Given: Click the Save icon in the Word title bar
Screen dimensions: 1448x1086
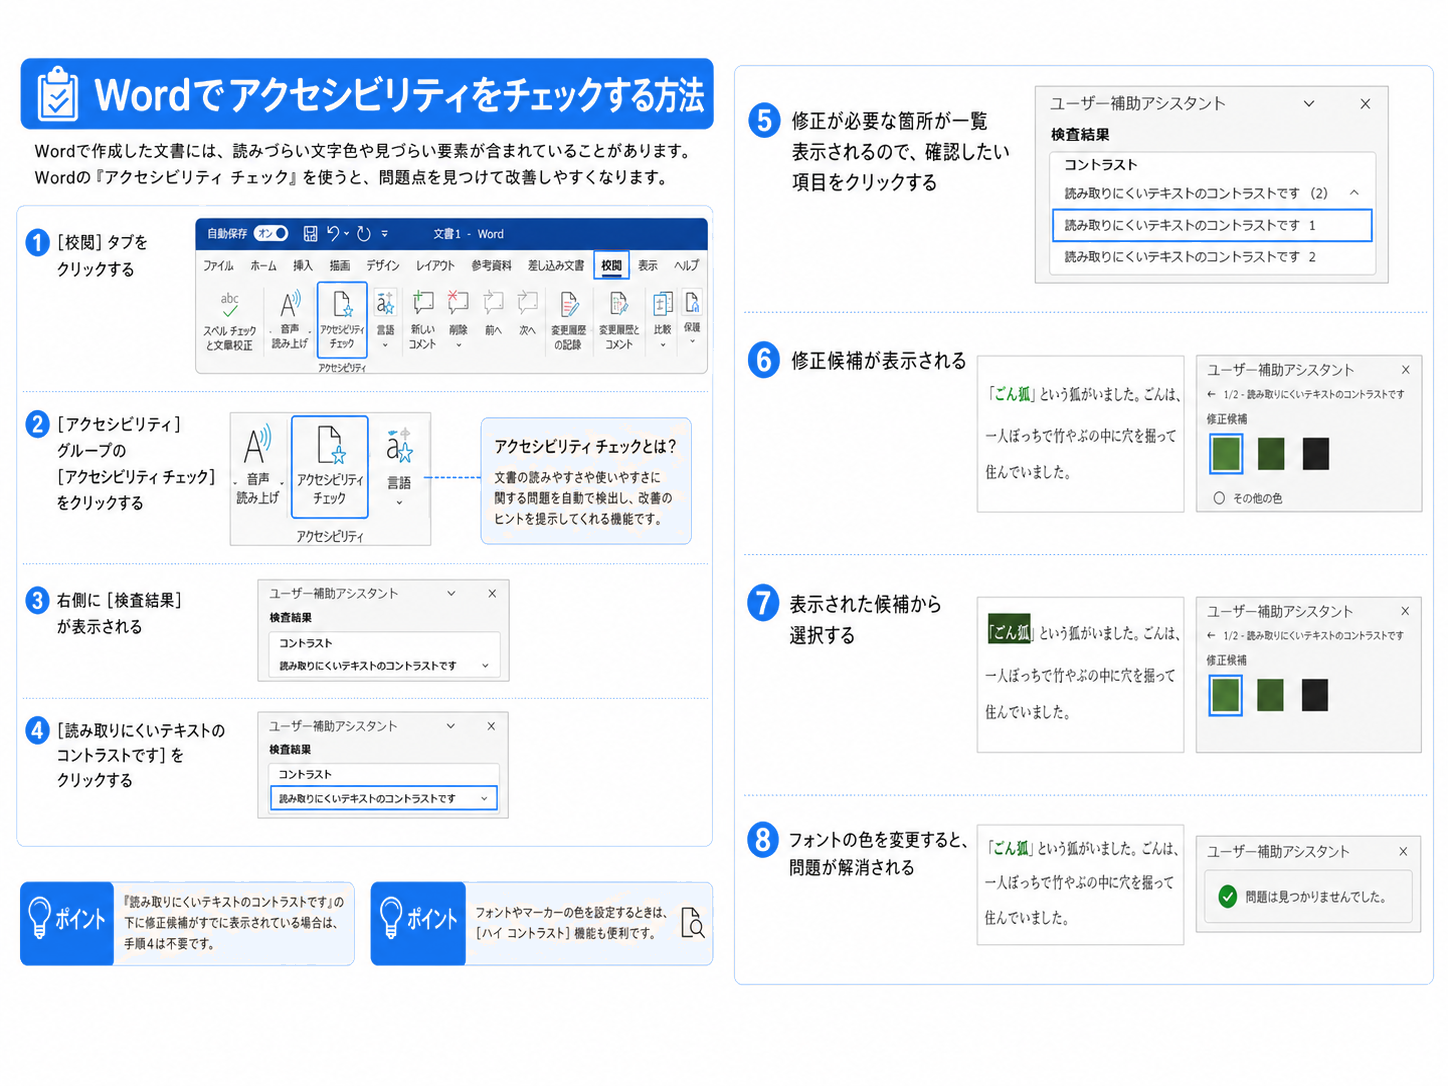Looking at the screenshot, I should [310, 233].
